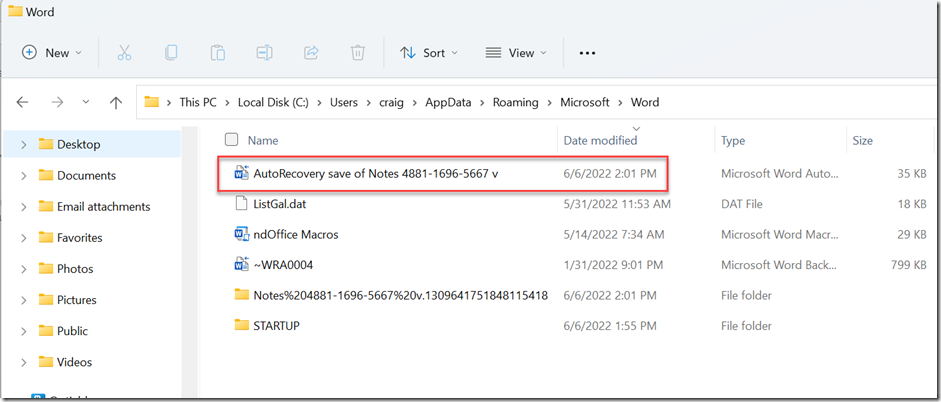The image size is (941, 402).
Task: Sort by the Size column header
Action: (x=862, y=141)
